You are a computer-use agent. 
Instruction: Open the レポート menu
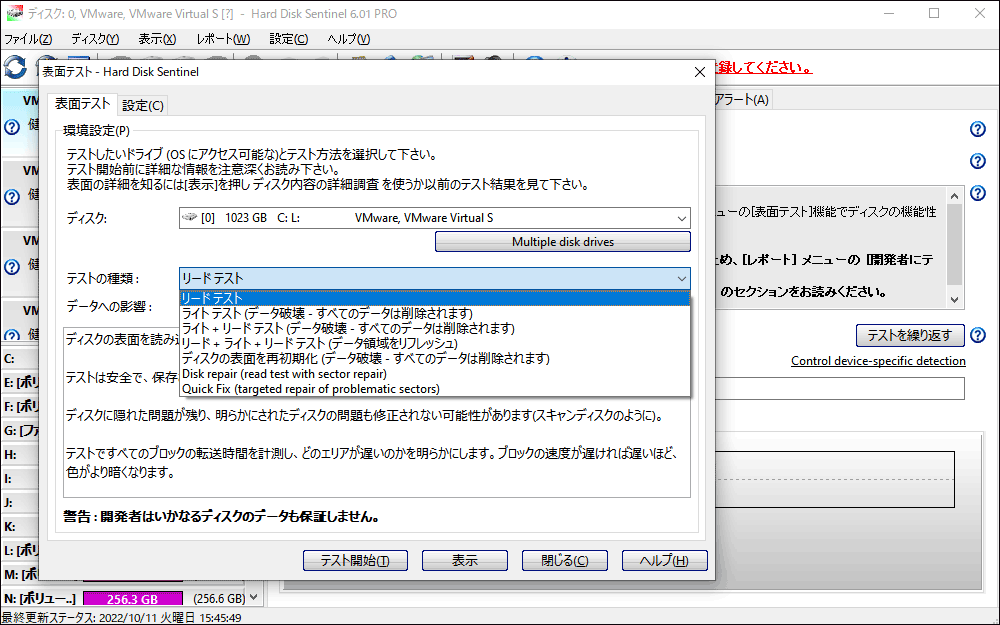click(223, 38)
